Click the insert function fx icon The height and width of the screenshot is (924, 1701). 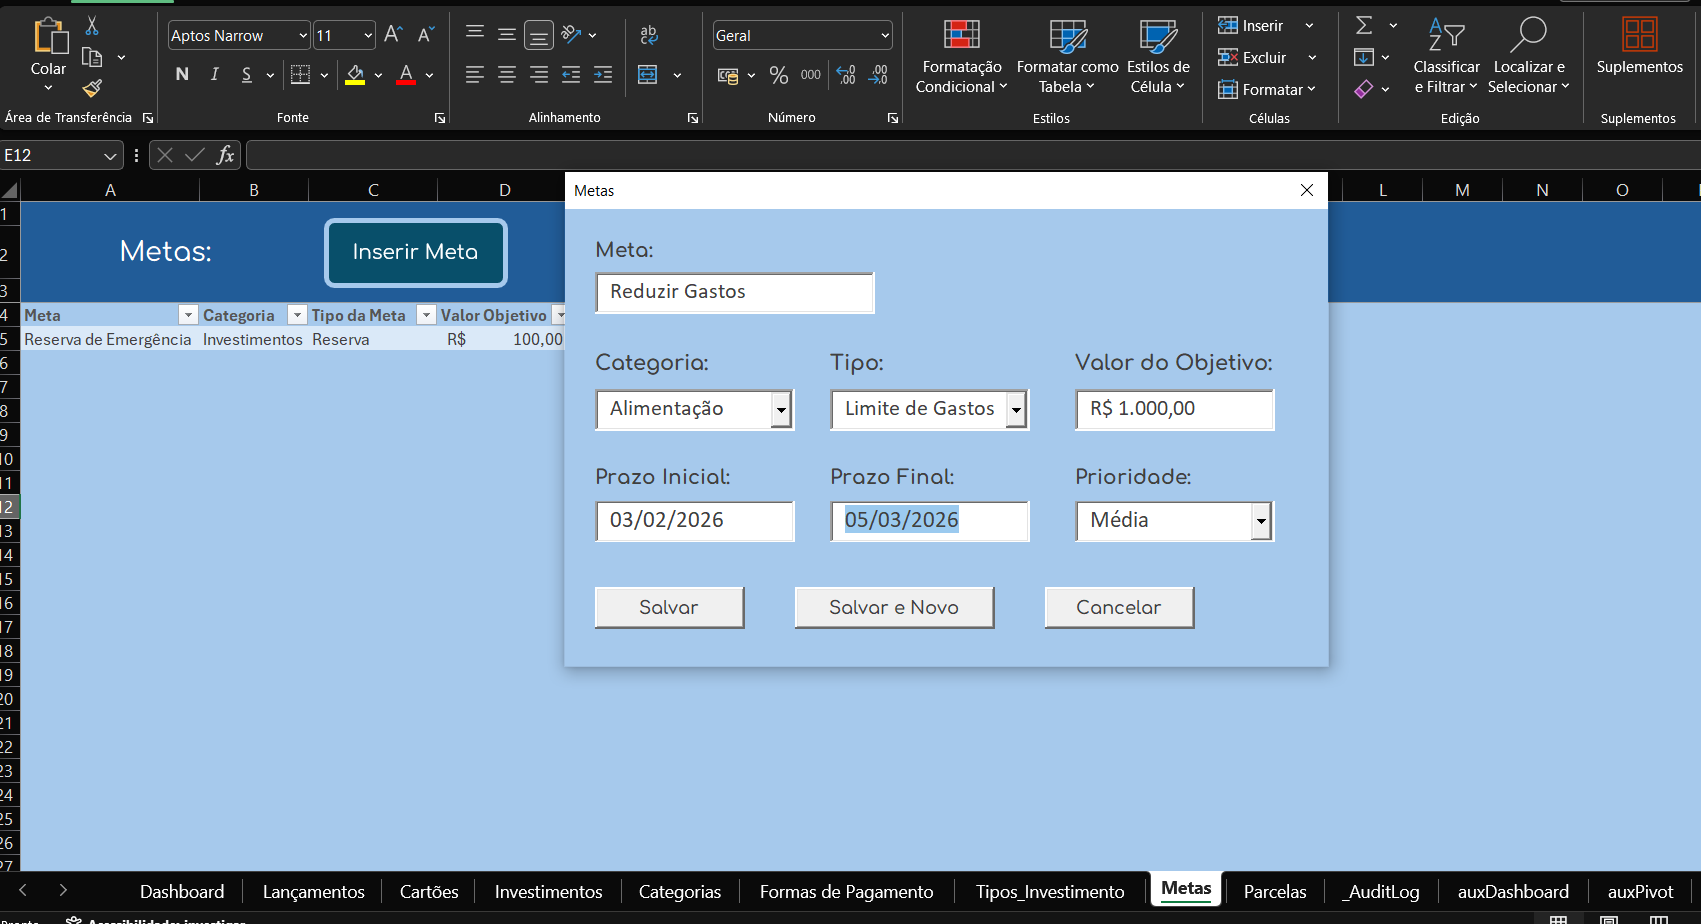click(x=226, y=155)
